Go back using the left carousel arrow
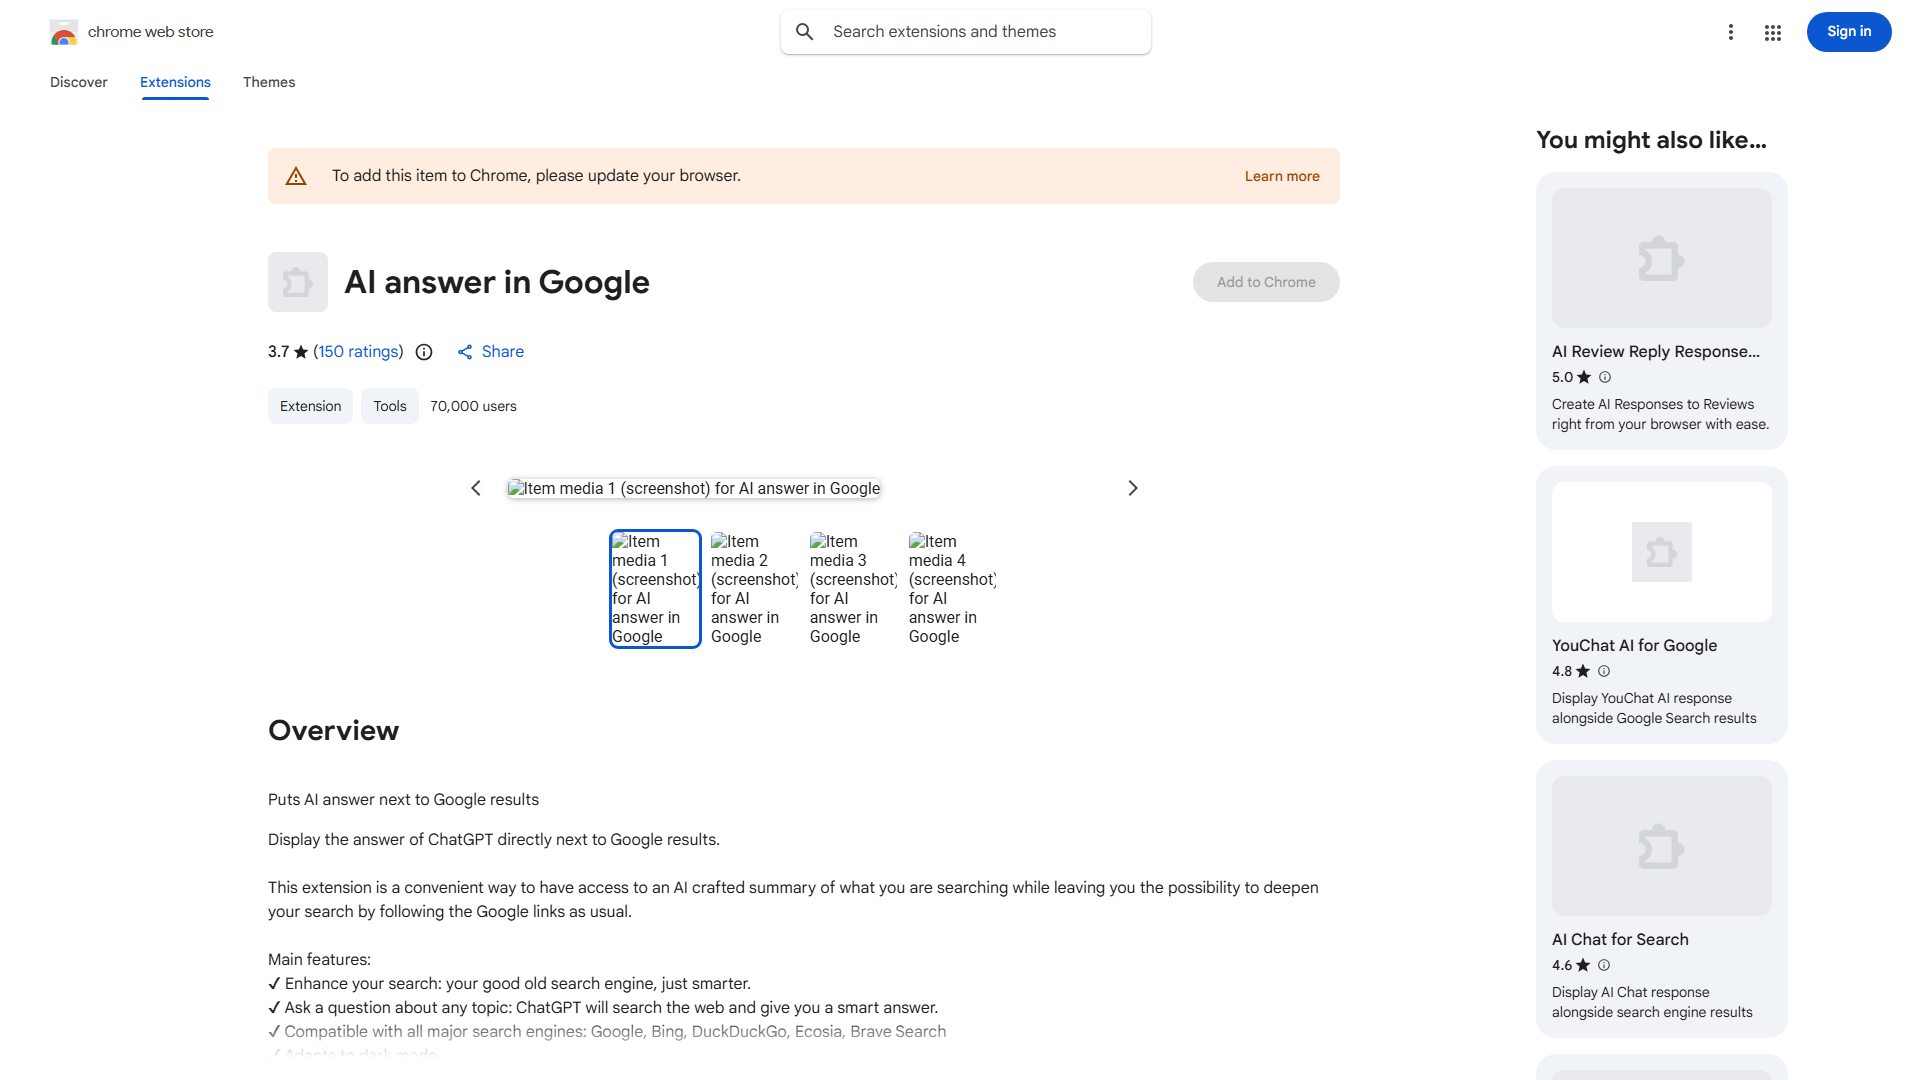 [x=476, y=488]
